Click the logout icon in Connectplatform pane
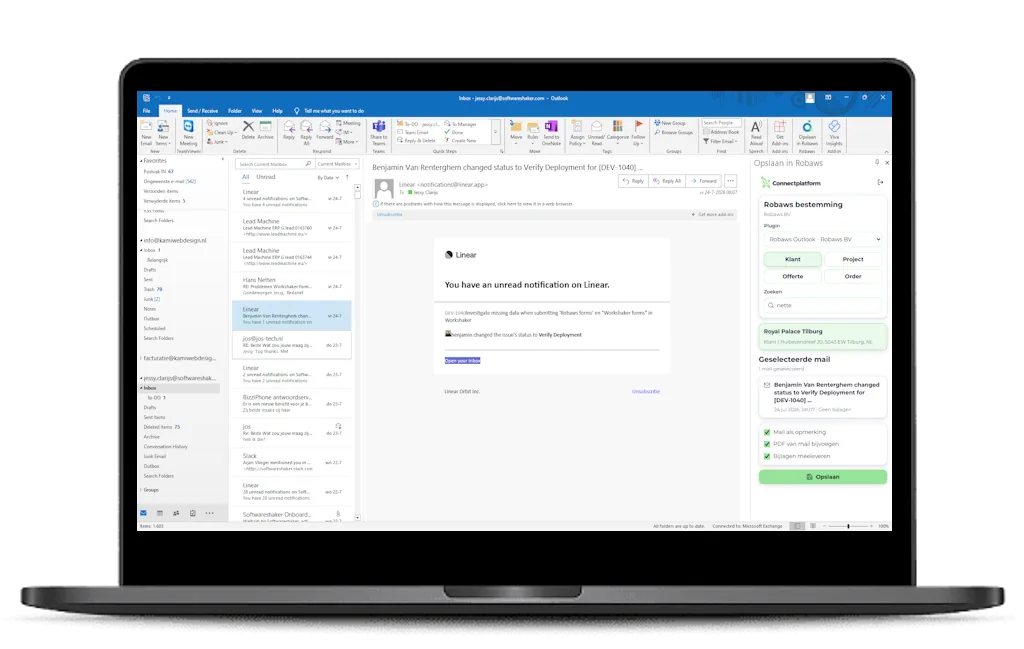The image size is (1024, 649). point(880,183)
